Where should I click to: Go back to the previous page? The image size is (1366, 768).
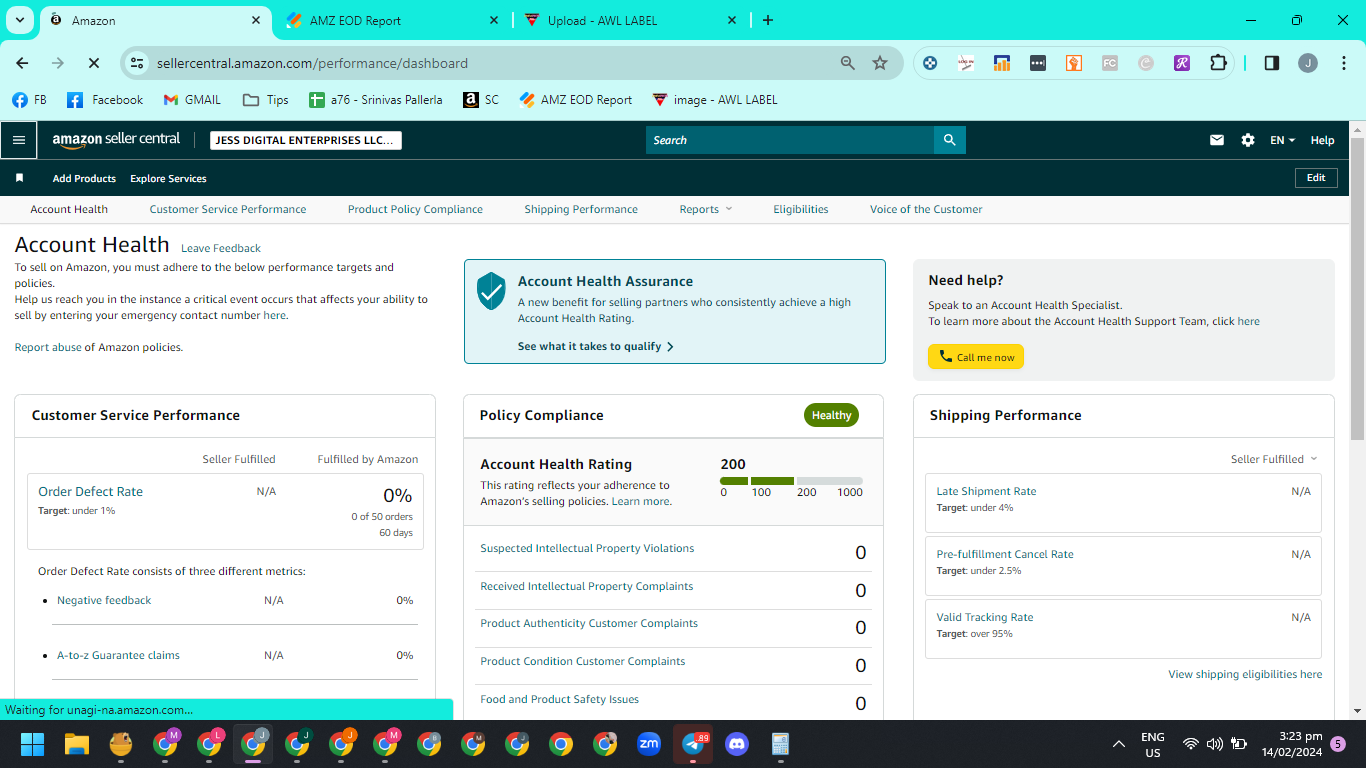[x=22, y=63]
